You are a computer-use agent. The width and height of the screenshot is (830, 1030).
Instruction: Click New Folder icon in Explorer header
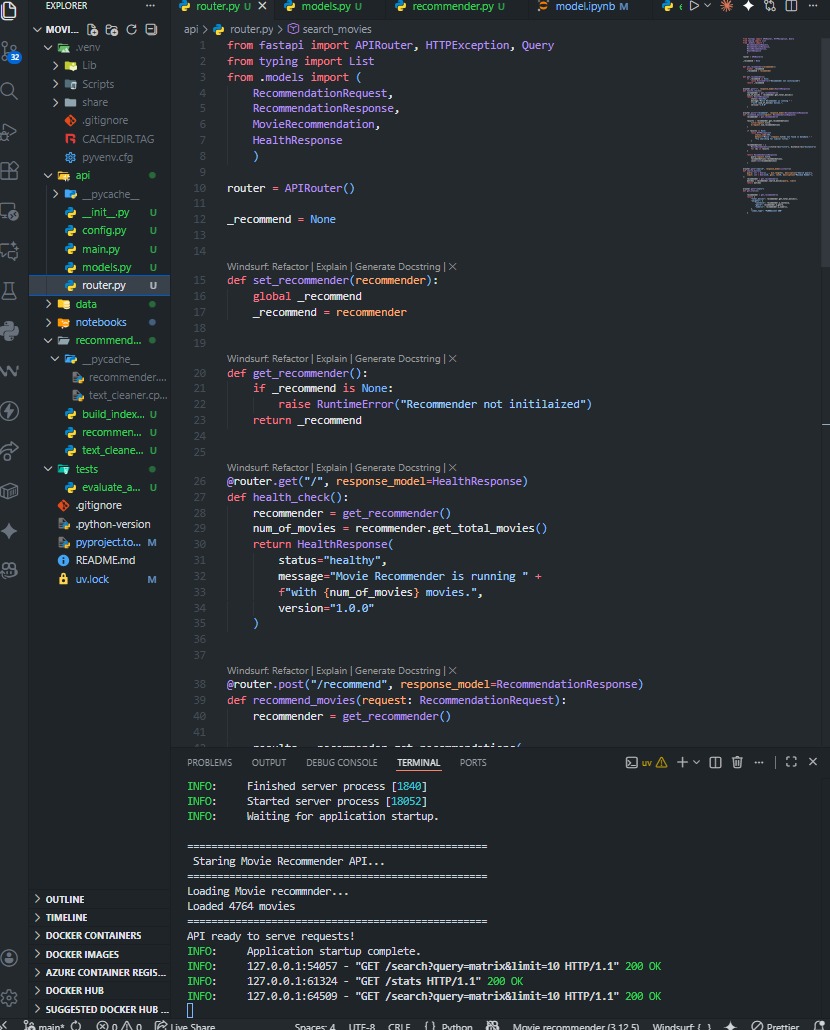[112, 30]
